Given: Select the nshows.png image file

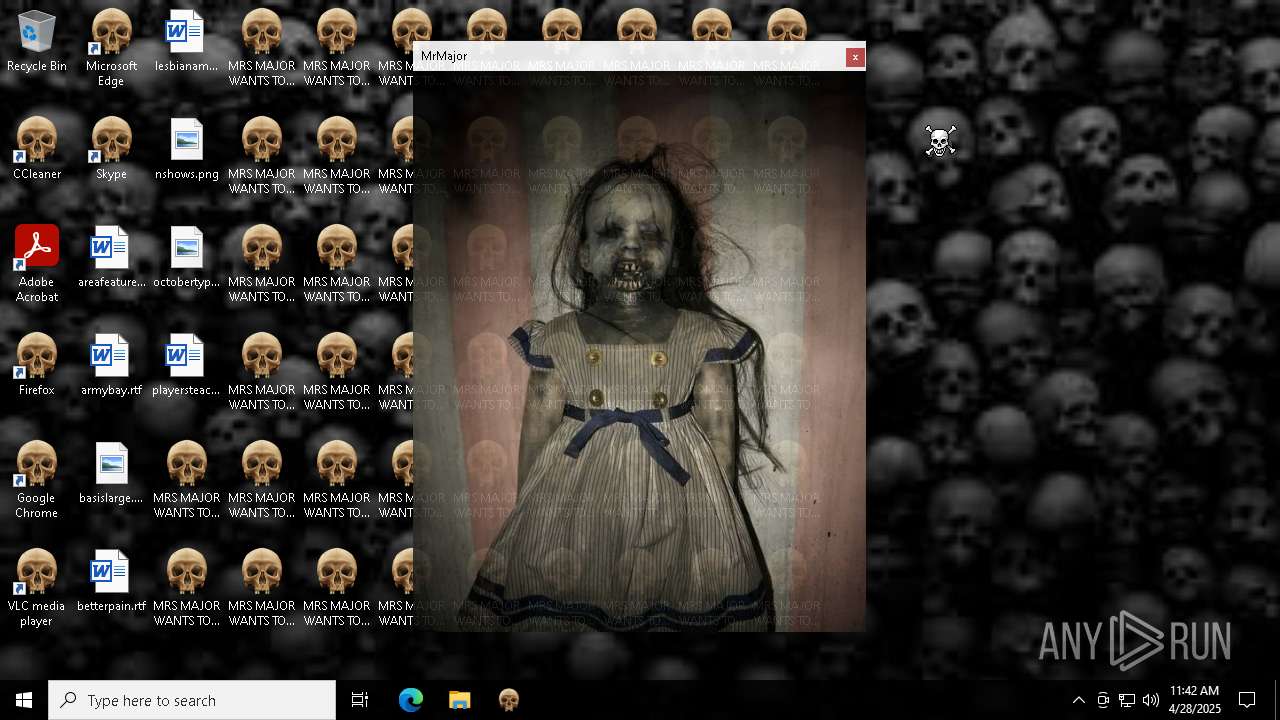Looking at the screenshot, I should (186, 149).
